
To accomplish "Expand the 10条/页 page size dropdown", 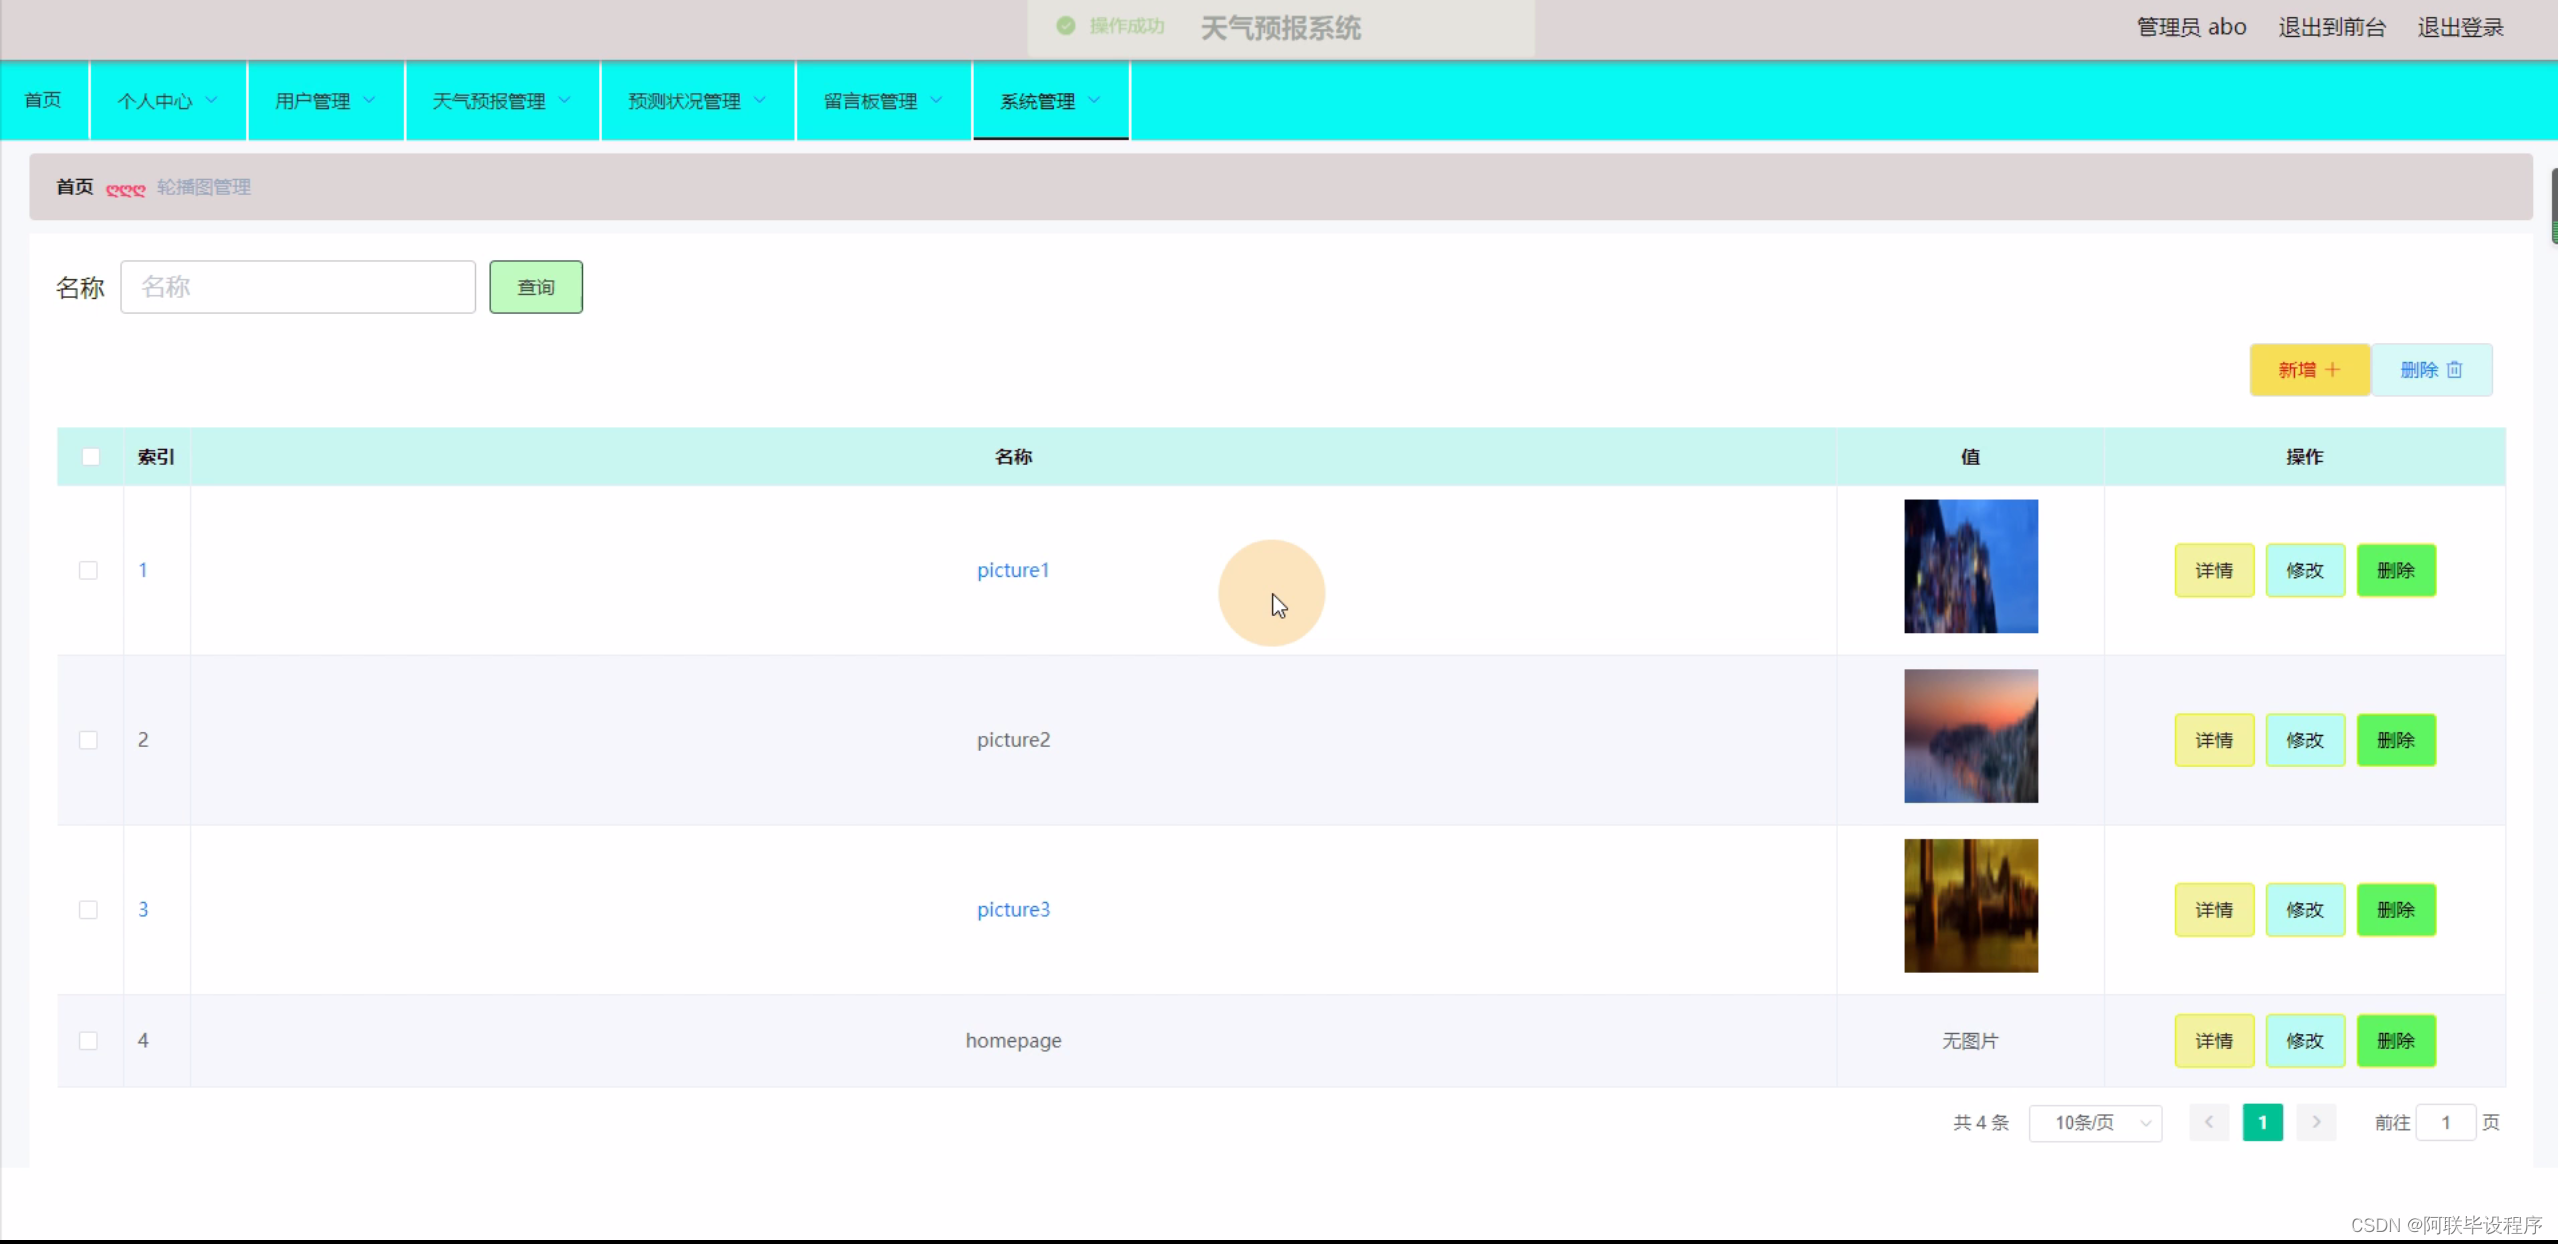I will point(2095,1123).
